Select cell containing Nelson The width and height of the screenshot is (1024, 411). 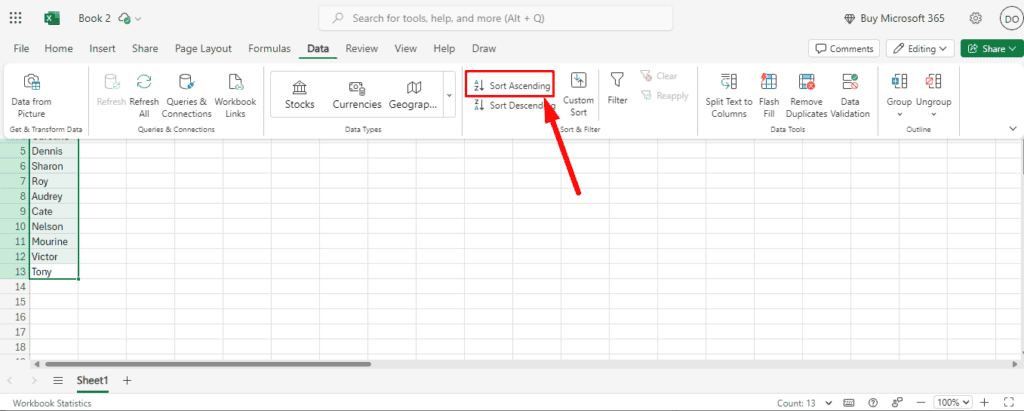(54, 227)
